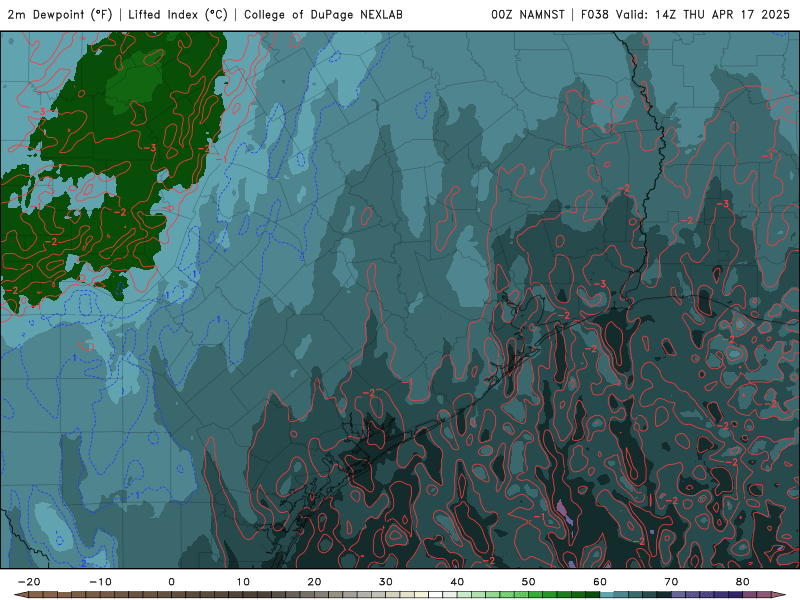
Task: Click the 60 label on the color scale
Action: [x=600, y=582]
